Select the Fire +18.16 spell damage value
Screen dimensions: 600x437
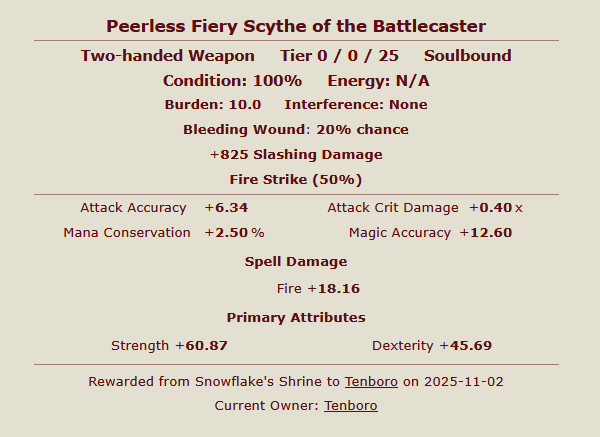click(x=318, y=289)
